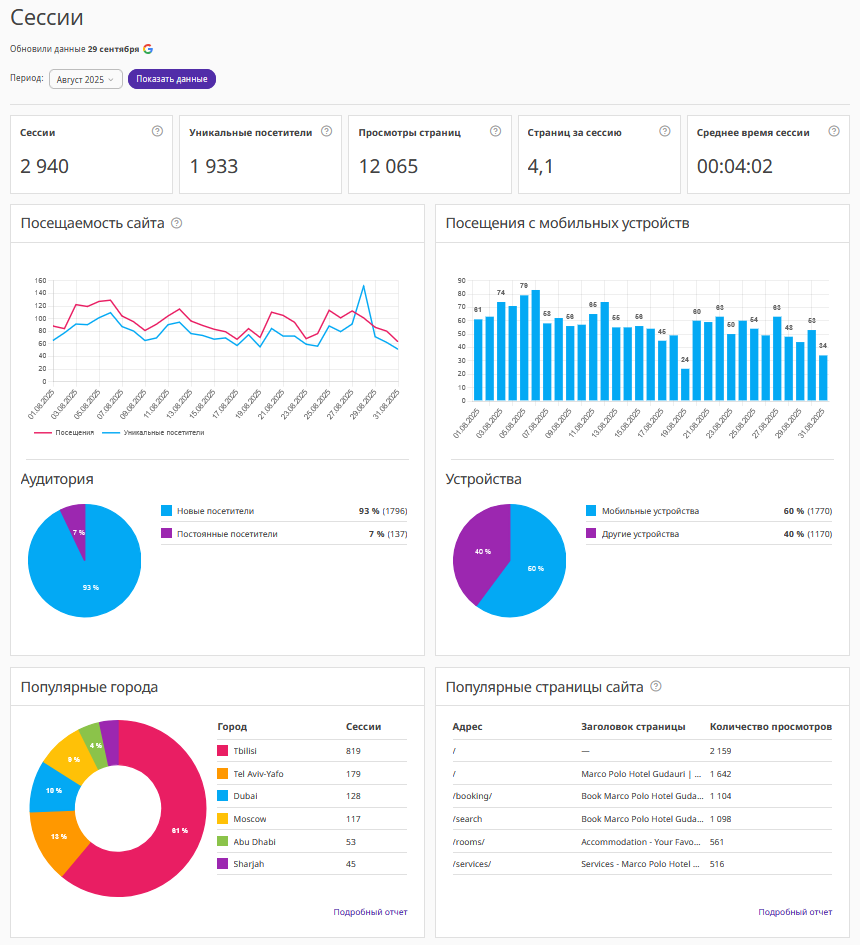
Task: Click help icon on Уникальные посетители card
Action: point(326,131)
